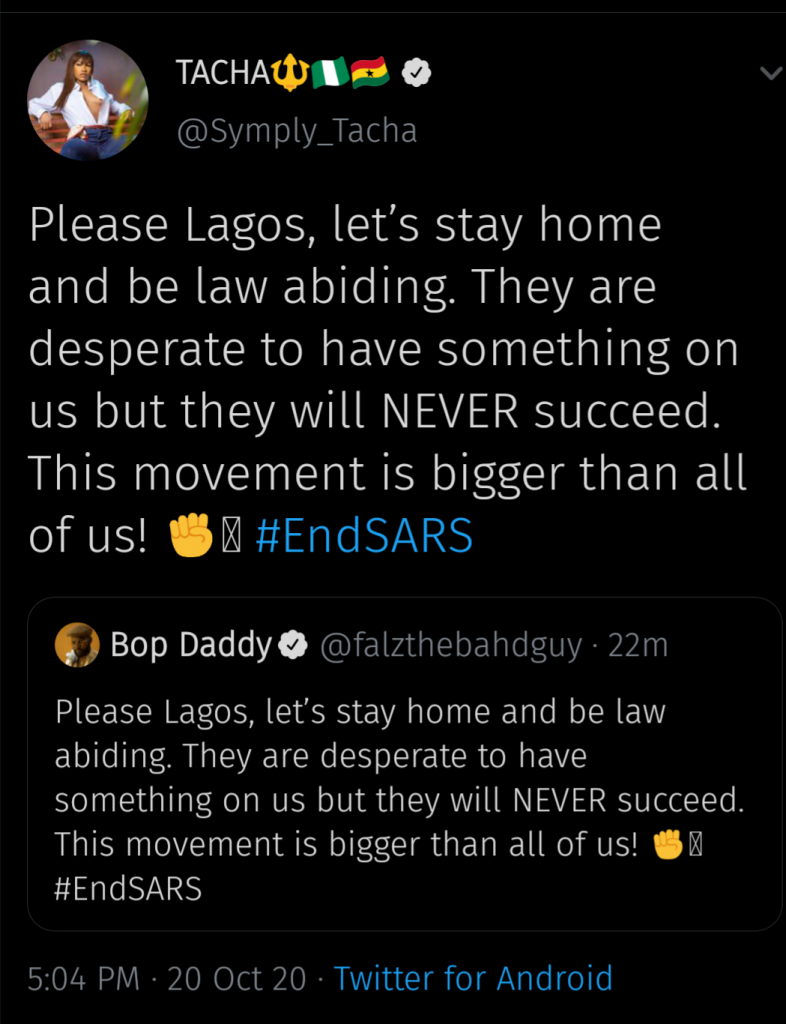Open the Bop Daddy display name

pyautogui.click(x=191, y=646)
